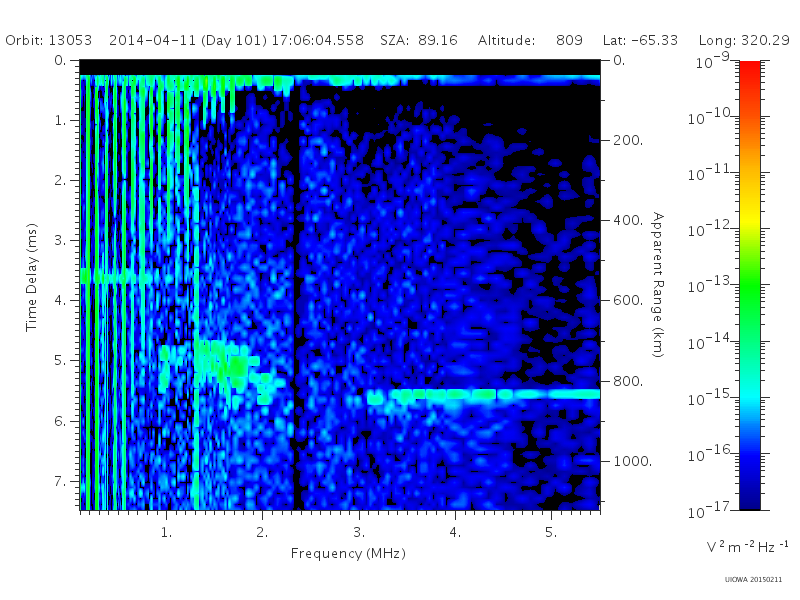Click the '4.' tick label on frequency axis
Image resolution: width=800 pixels, height=600 pixels.
[x=455, y=532]
